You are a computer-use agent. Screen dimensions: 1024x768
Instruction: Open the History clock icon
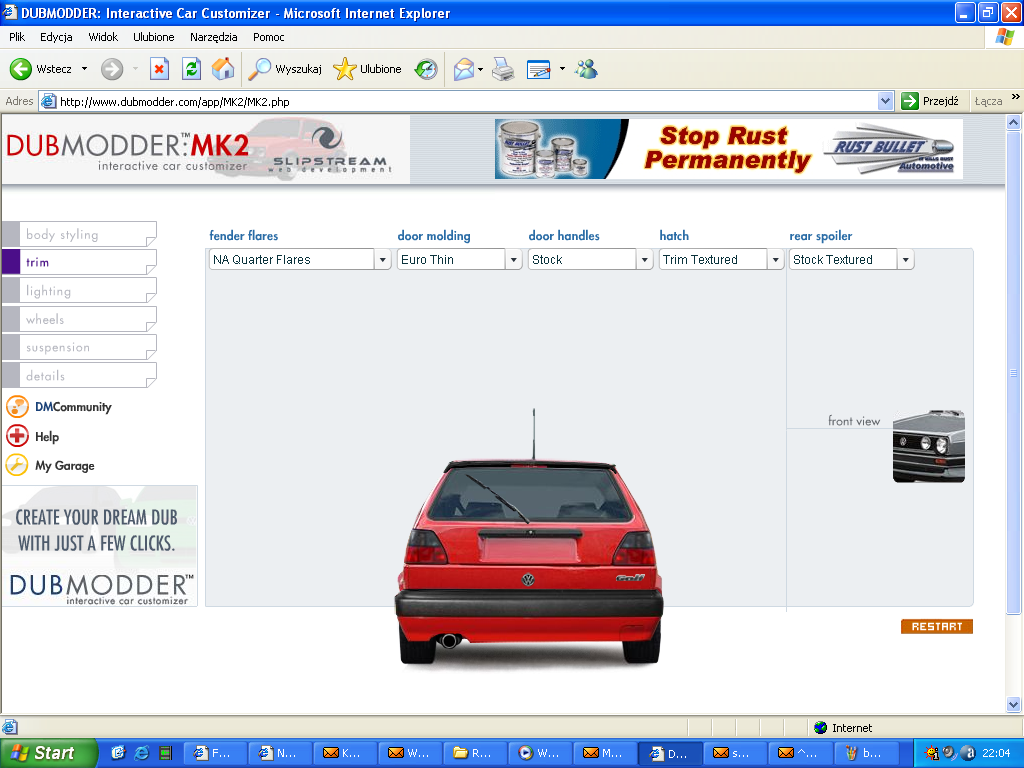click(426, 69)
